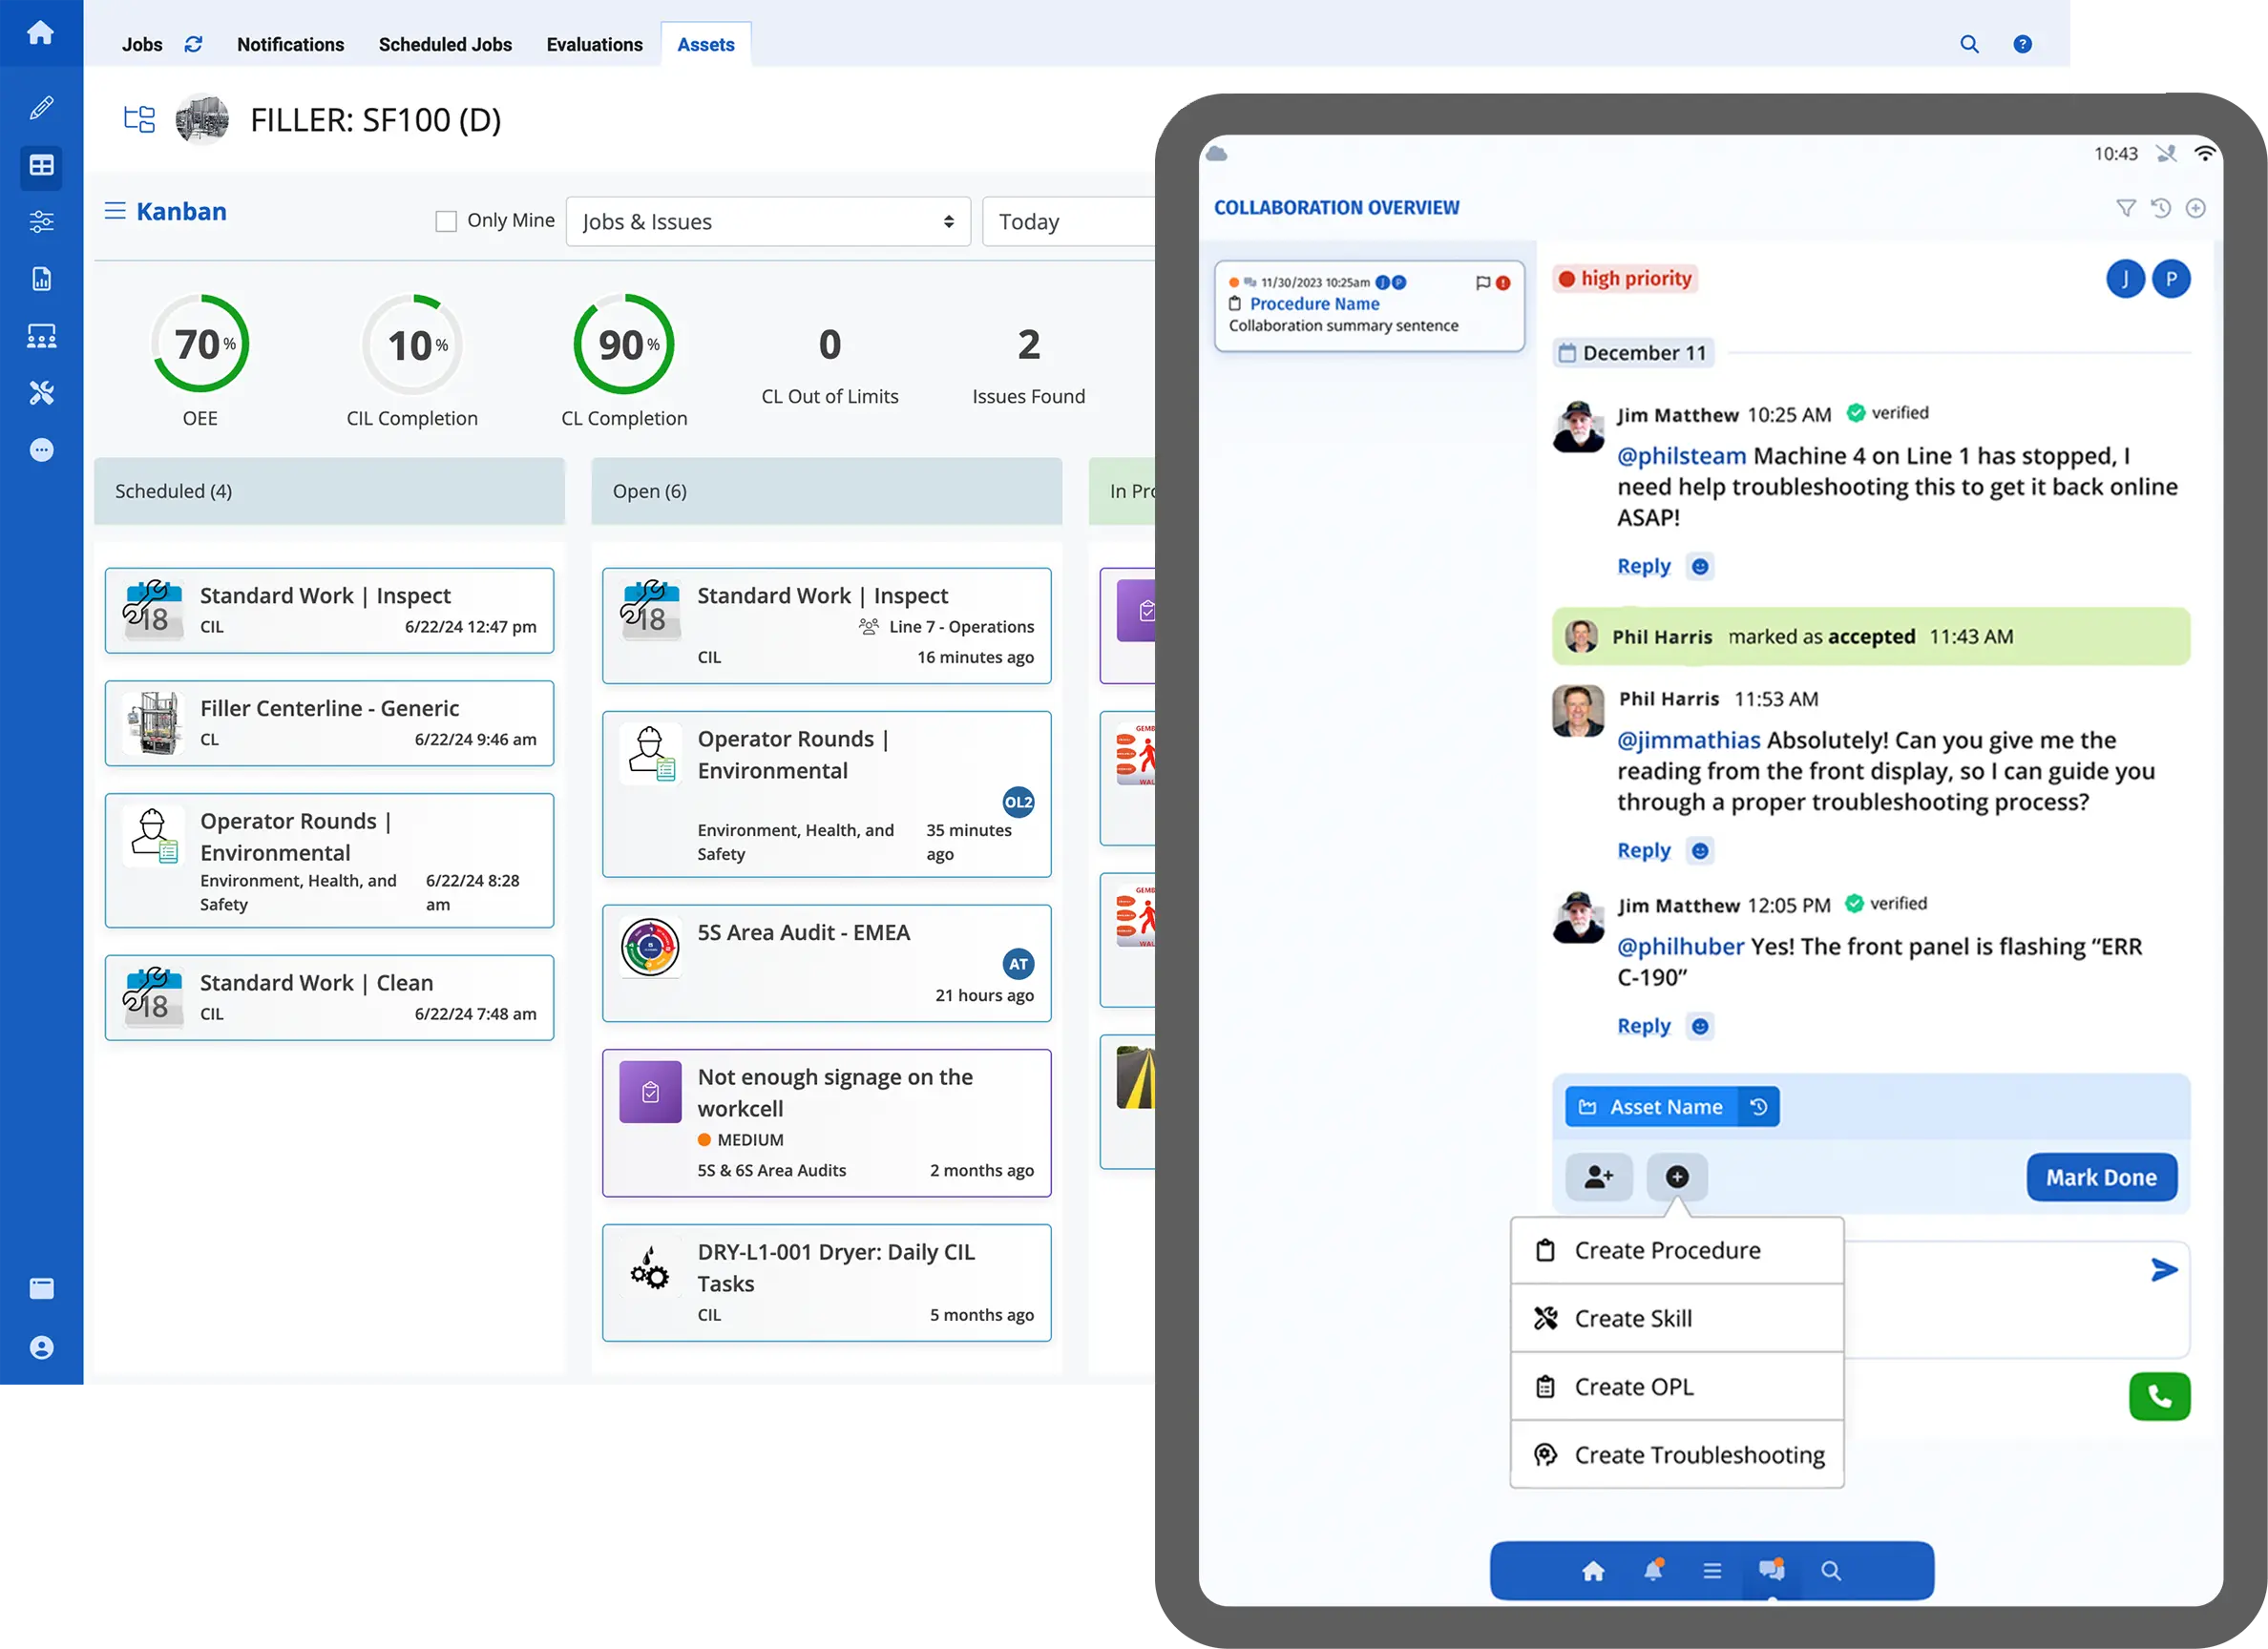
Task: Add emoji reaction to Jim's 10:25 AM message
Action: coord(1700,567)
